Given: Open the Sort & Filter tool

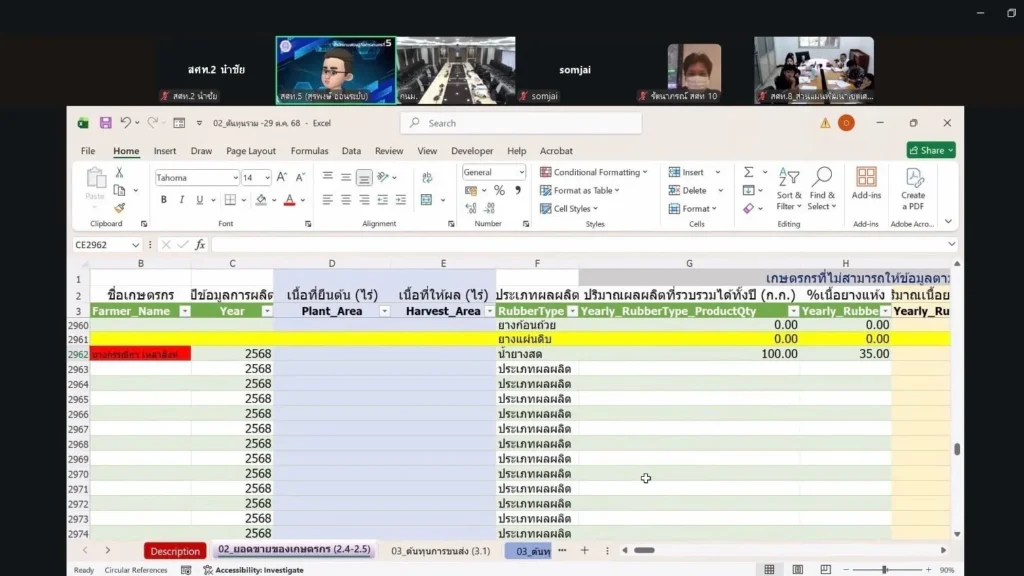Looking at the screenshot, I should pyautogui.click(x=789, y=188).
